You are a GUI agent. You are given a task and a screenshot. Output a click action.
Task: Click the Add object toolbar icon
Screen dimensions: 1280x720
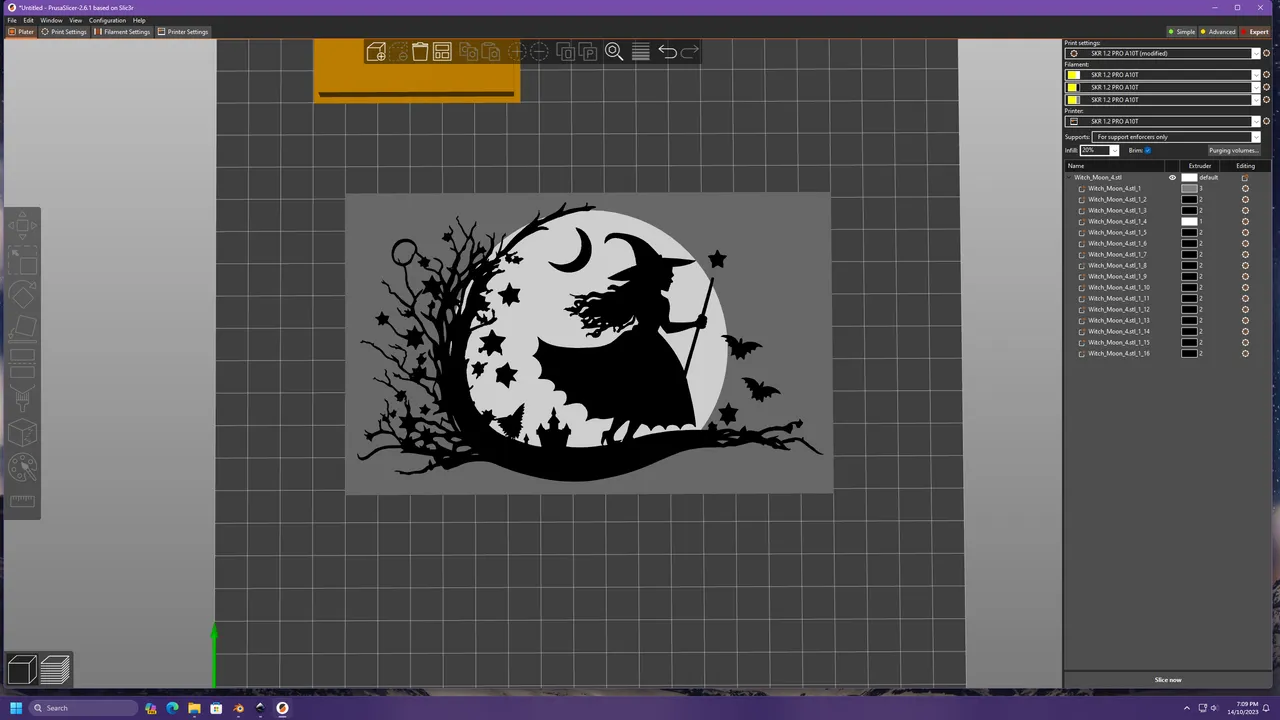coord(376,52)
